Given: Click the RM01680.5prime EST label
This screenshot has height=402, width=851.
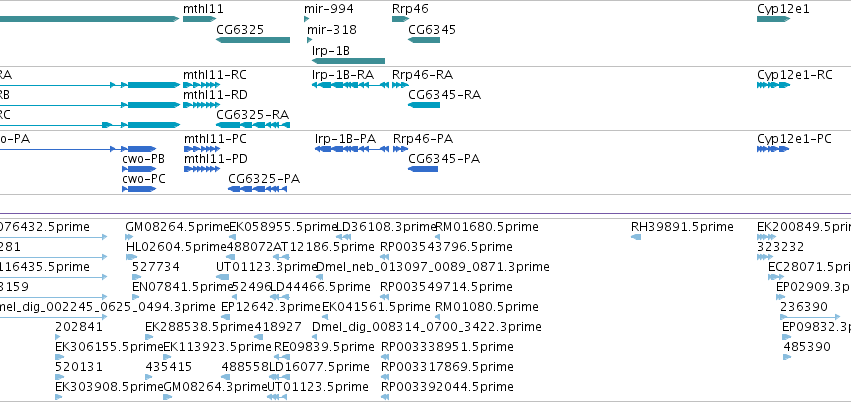Looking at the screenshot, I should point(487,227).
